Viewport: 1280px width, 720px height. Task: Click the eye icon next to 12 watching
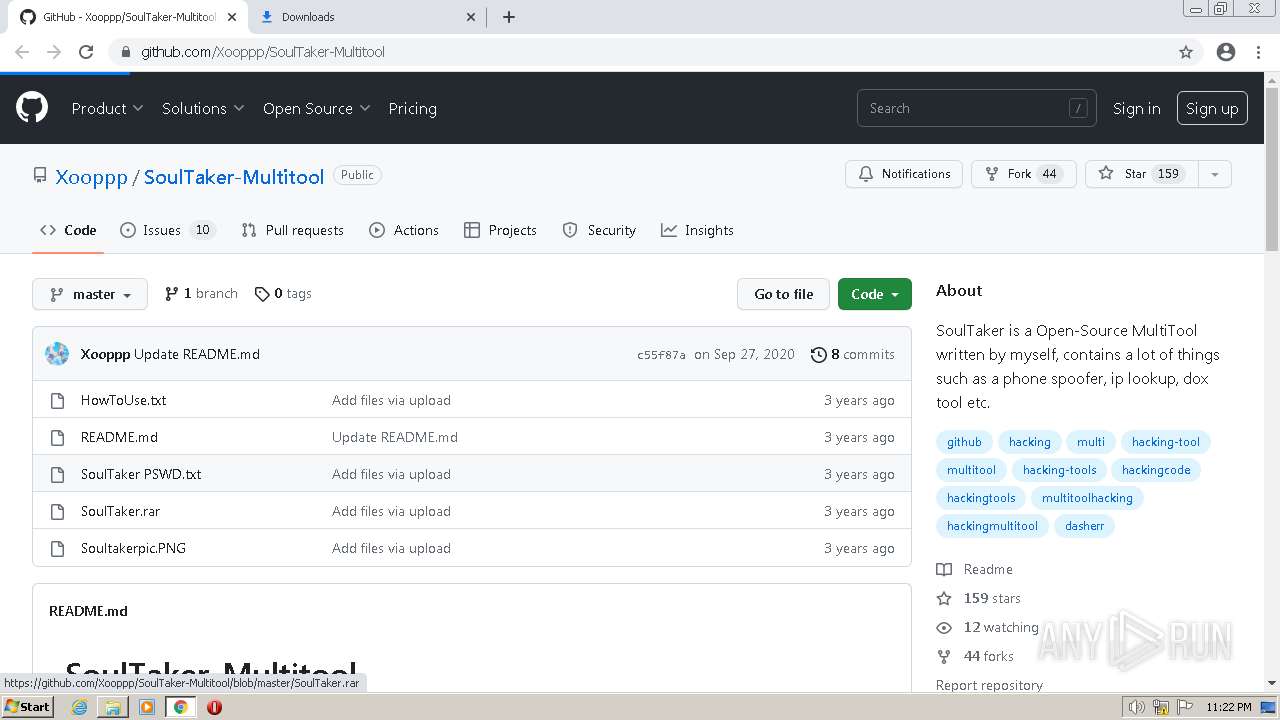[944, 627]
